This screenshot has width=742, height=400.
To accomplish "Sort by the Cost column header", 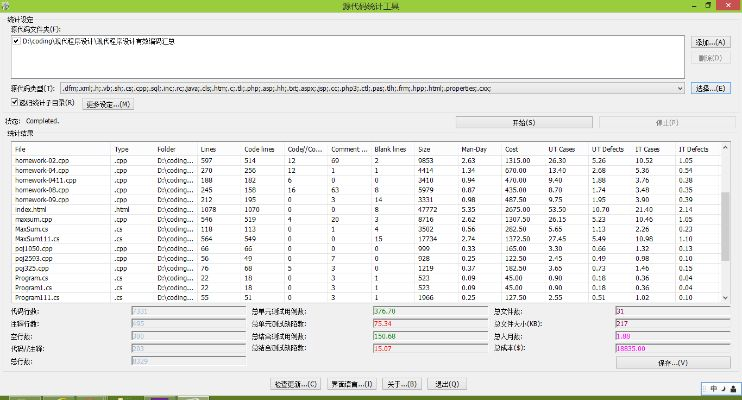I will tap(523, 149).
